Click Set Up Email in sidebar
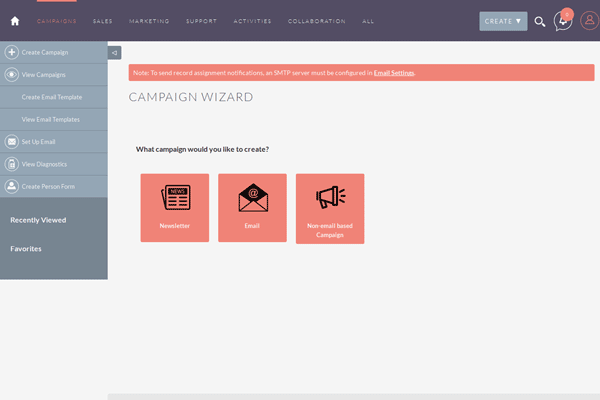 pos(38,142)
